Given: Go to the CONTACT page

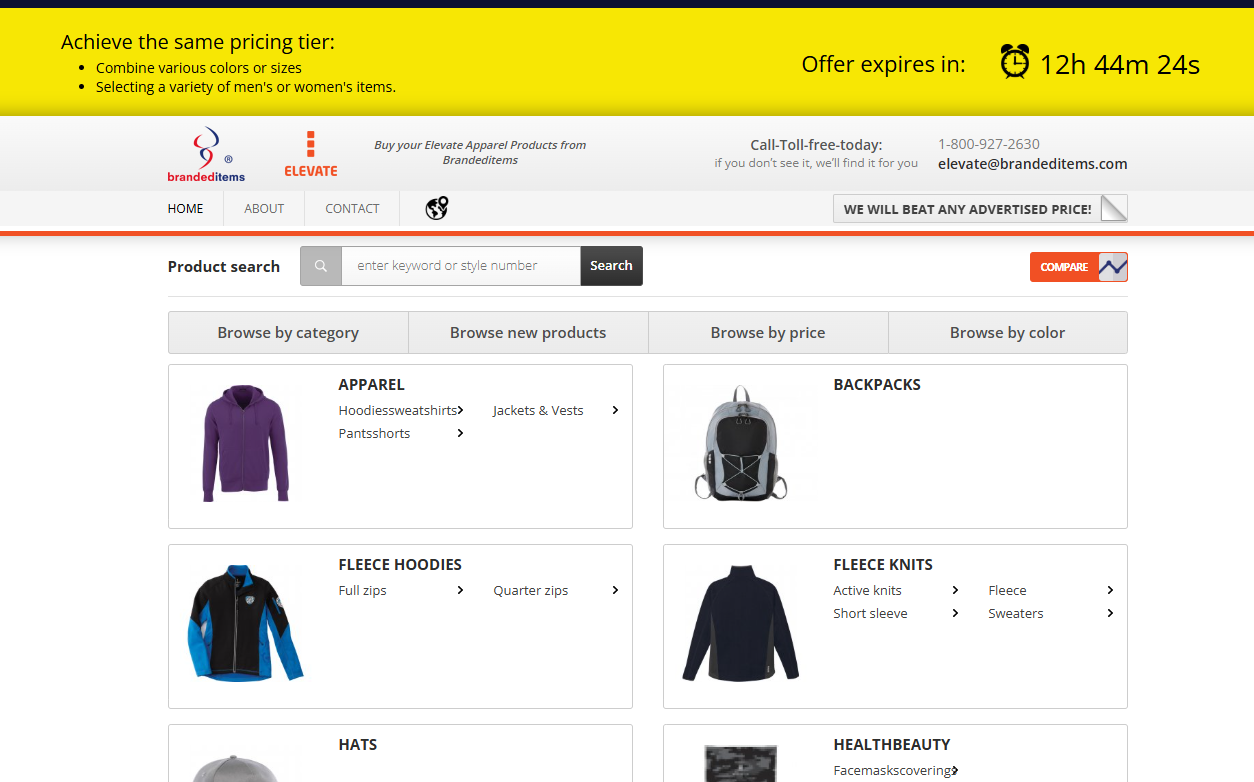Looking at the screenshot, I should pos(352,209).
